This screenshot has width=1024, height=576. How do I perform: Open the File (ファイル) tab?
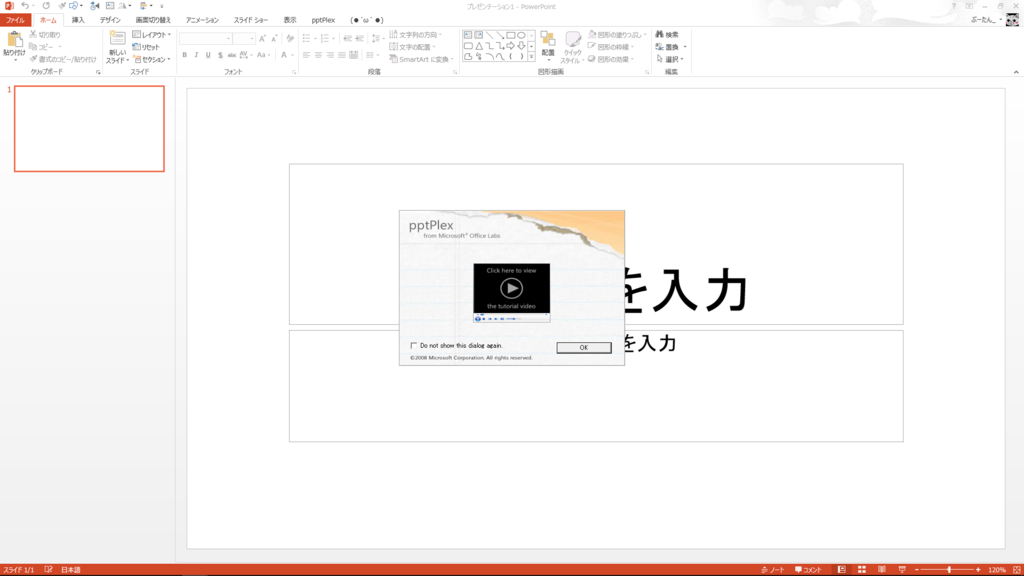[x=15, y=20]
